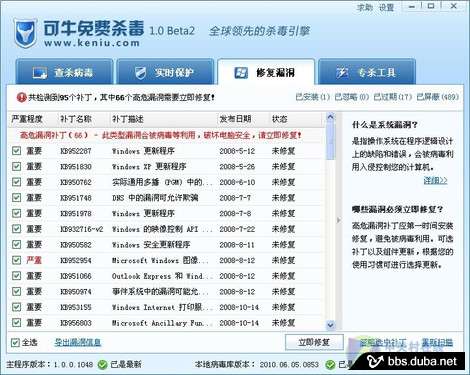Click green check icon next to virus database version
The image size is (470, 375).
click(330, 365)
